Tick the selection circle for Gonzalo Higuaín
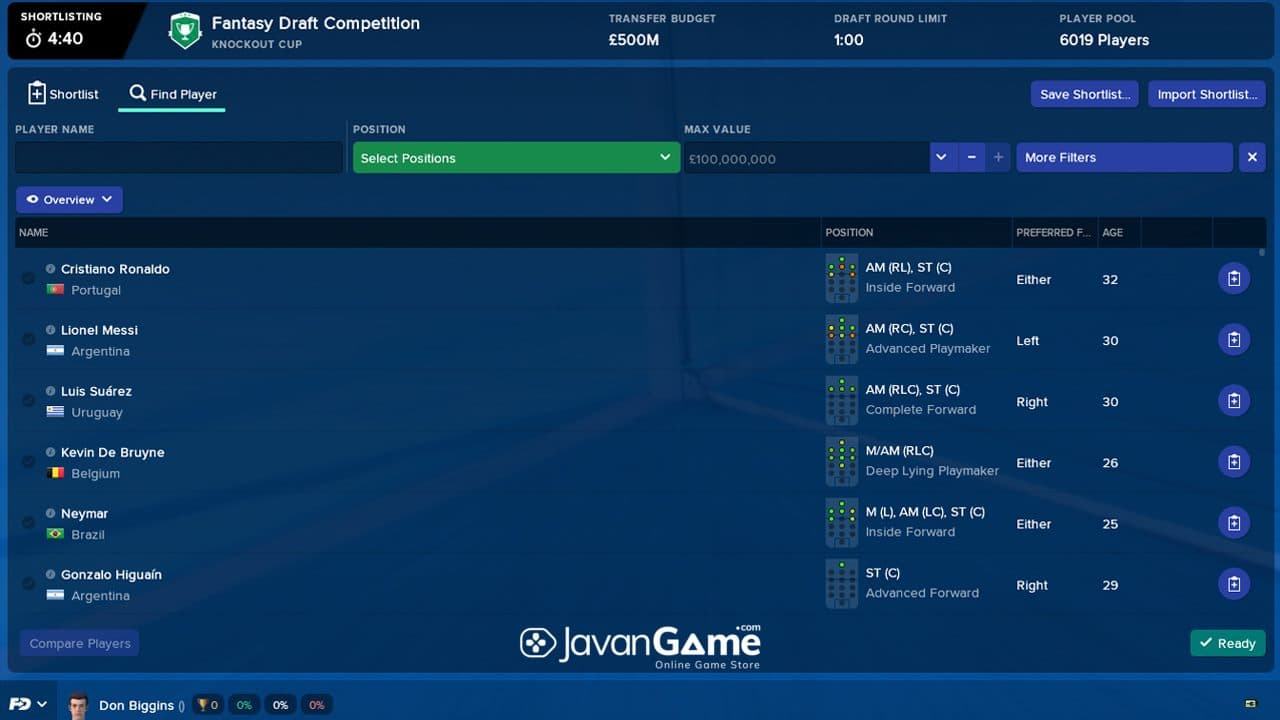Viewport: 1280px width, 720px height. click(28, 584)
